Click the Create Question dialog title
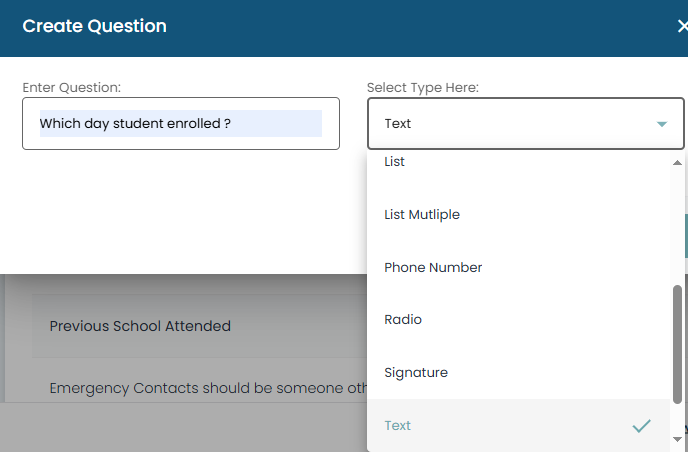The height and width of the screenshot is (452, 688). [94, 26]
